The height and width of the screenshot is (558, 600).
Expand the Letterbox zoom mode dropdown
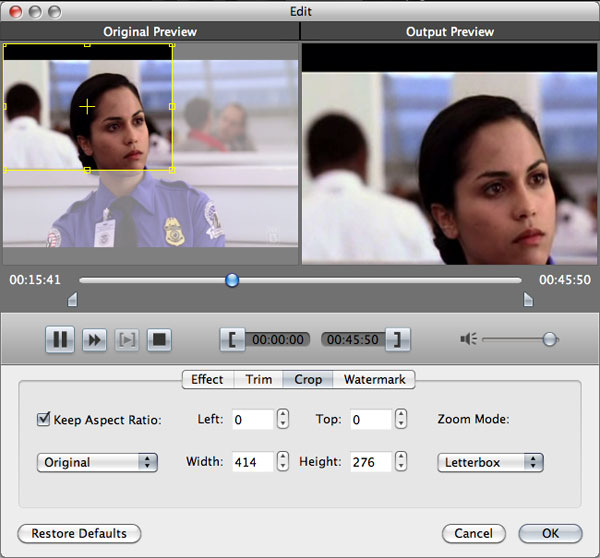coord(490,462)
